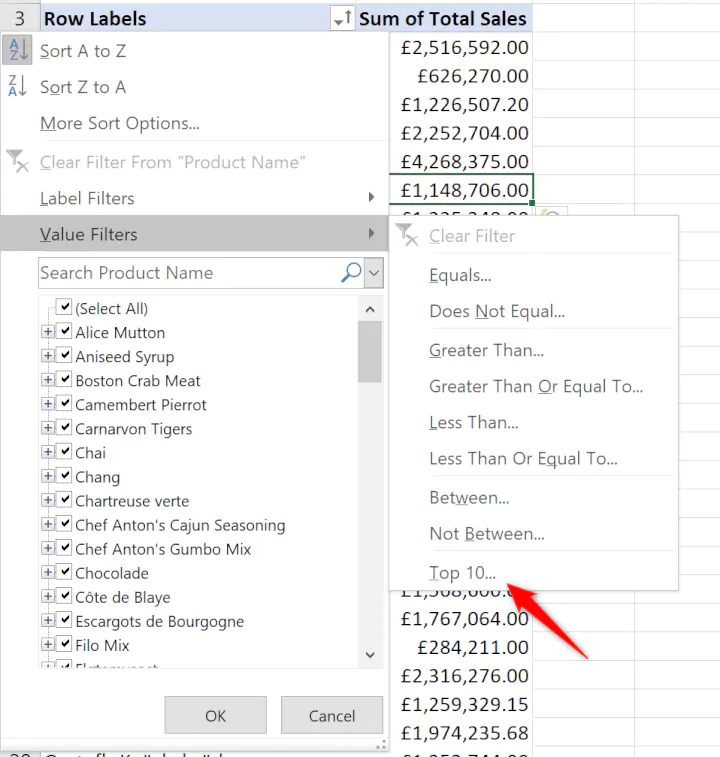Click the Row Labels filter dropdown button
This screenshot has width=720, height=757.
342,18
